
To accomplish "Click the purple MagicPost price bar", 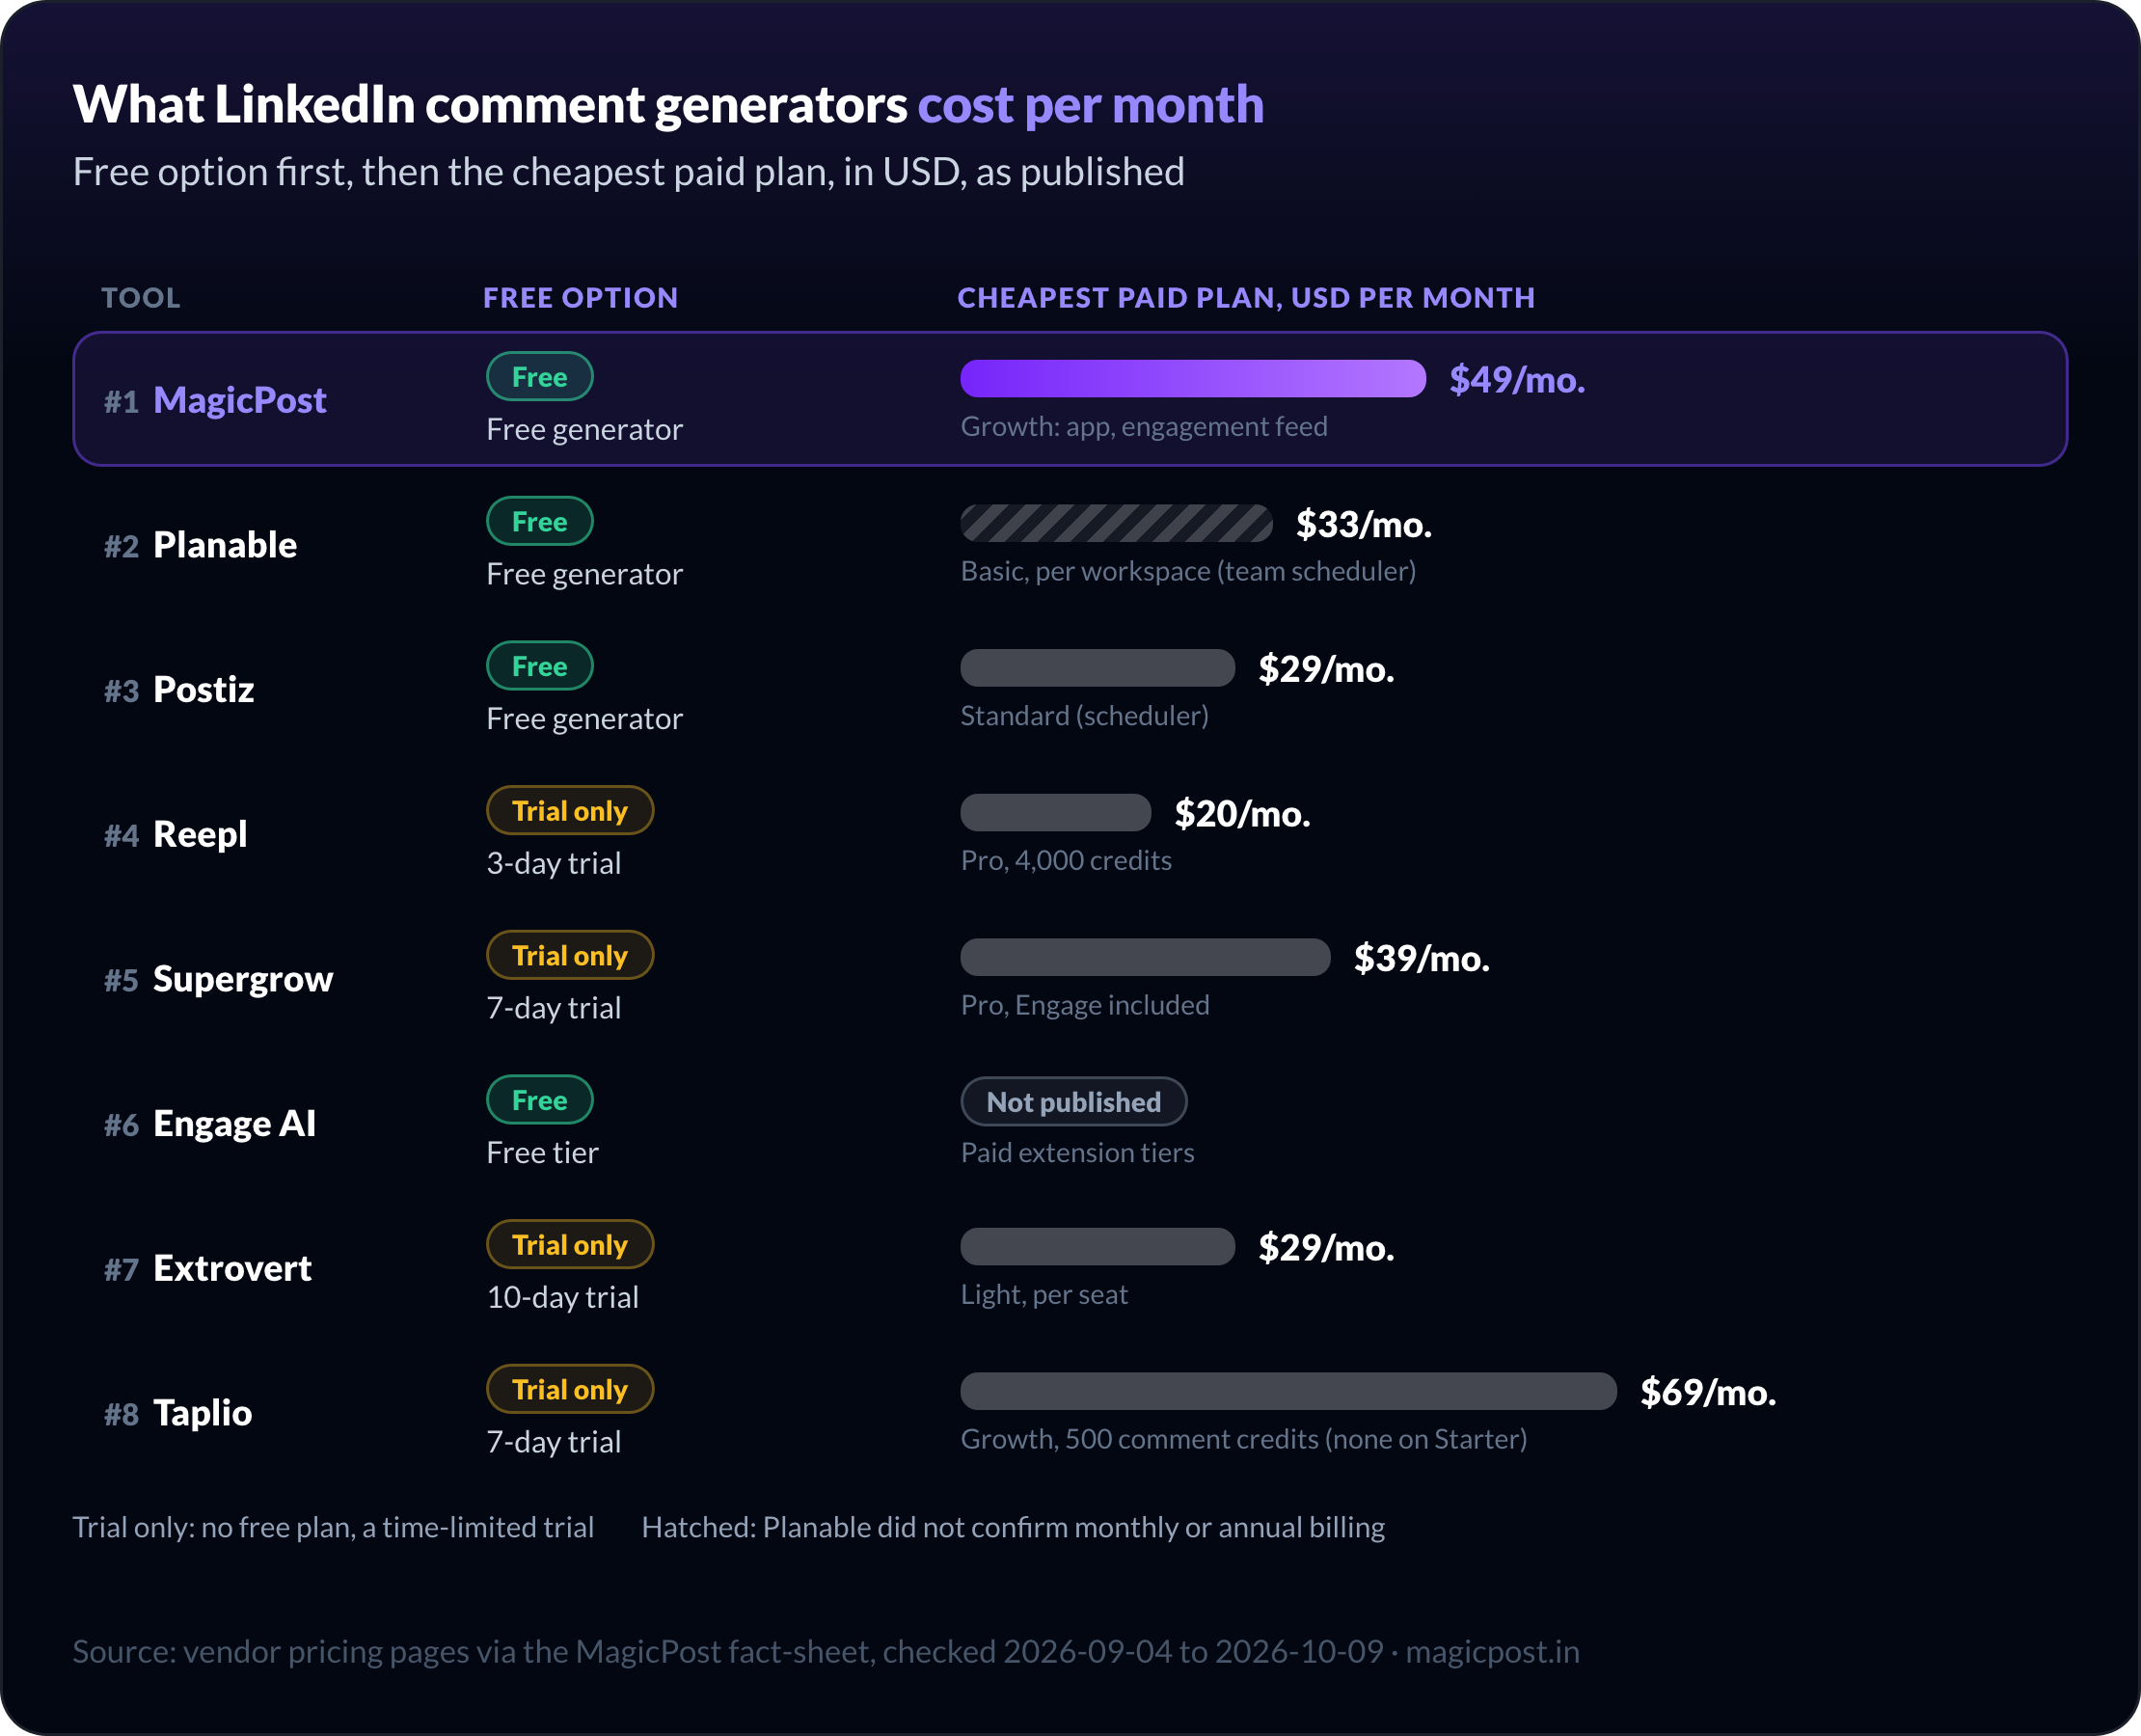I will tap(1193, 379).
